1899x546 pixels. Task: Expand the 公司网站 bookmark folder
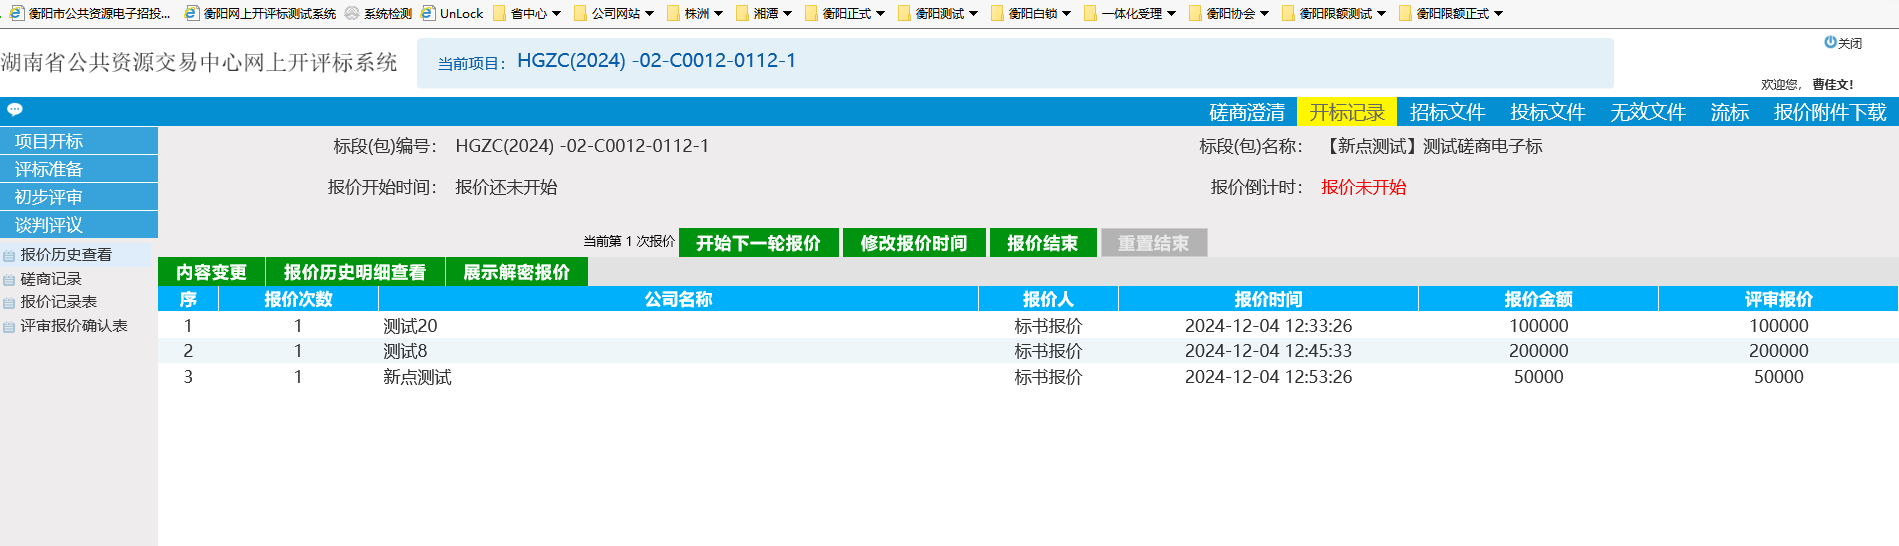pyautogui.click(x=614, y=13)
